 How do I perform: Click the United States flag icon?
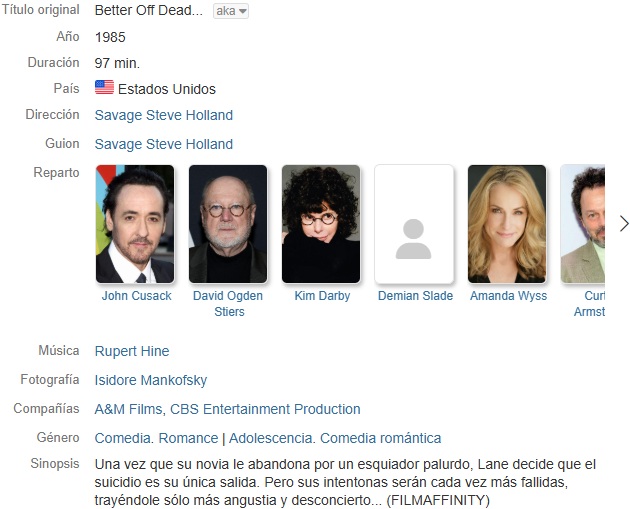click(104, 88)
